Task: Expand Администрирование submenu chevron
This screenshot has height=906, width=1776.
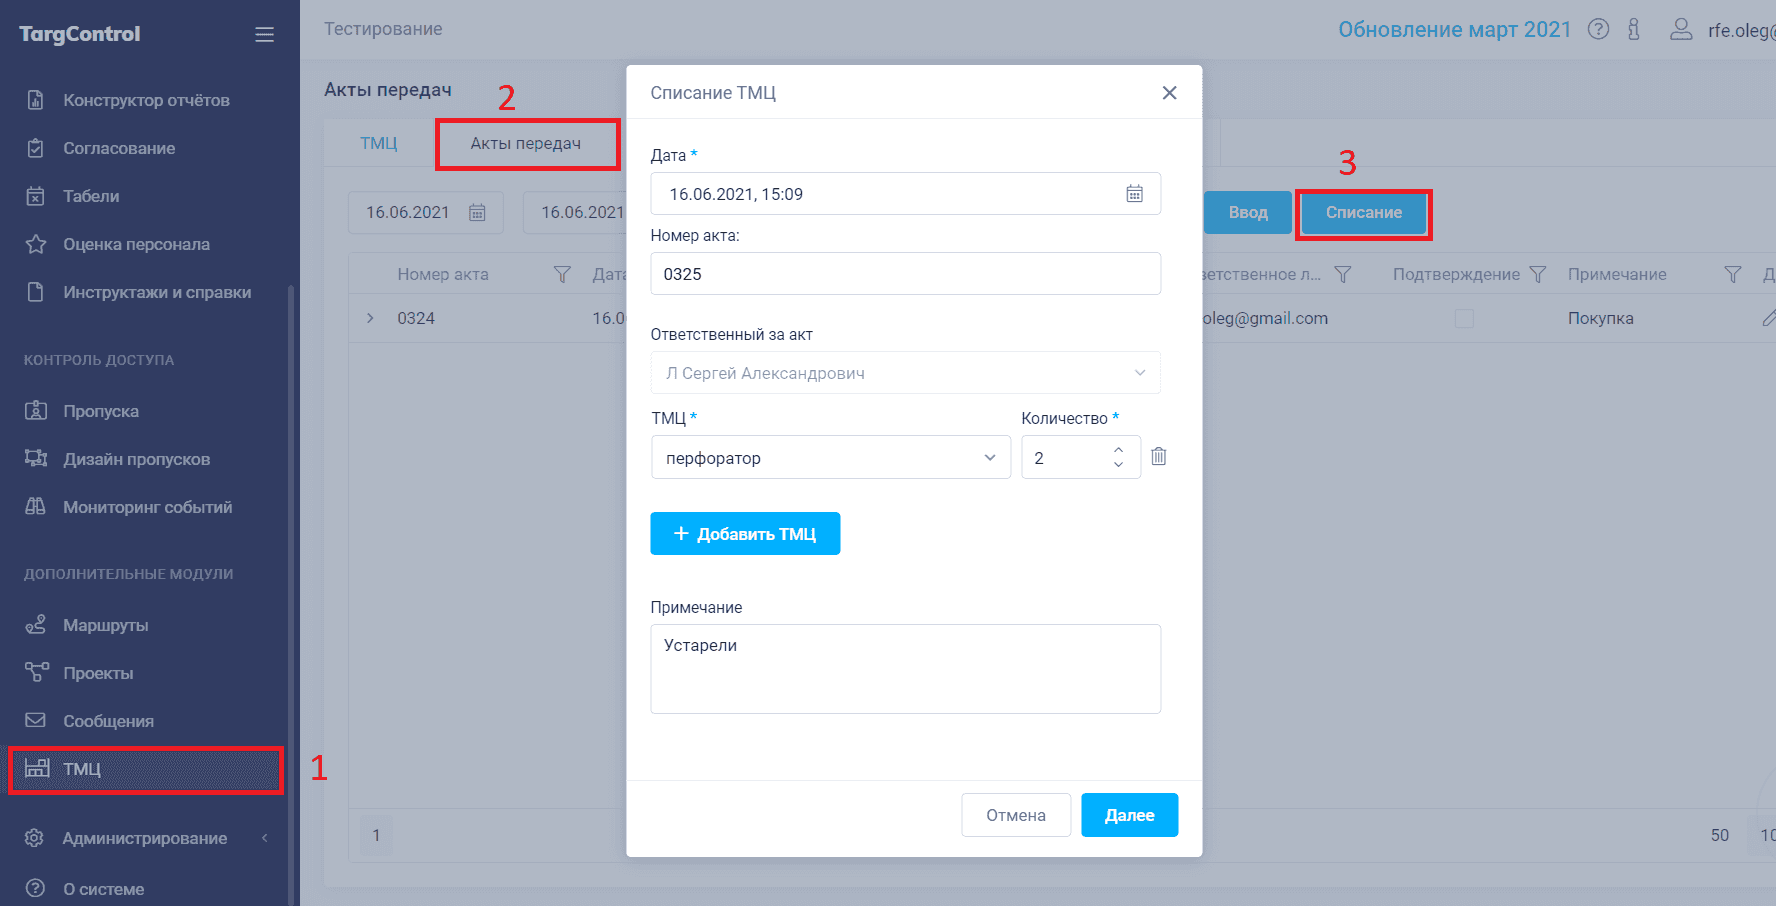Action: 264,838
